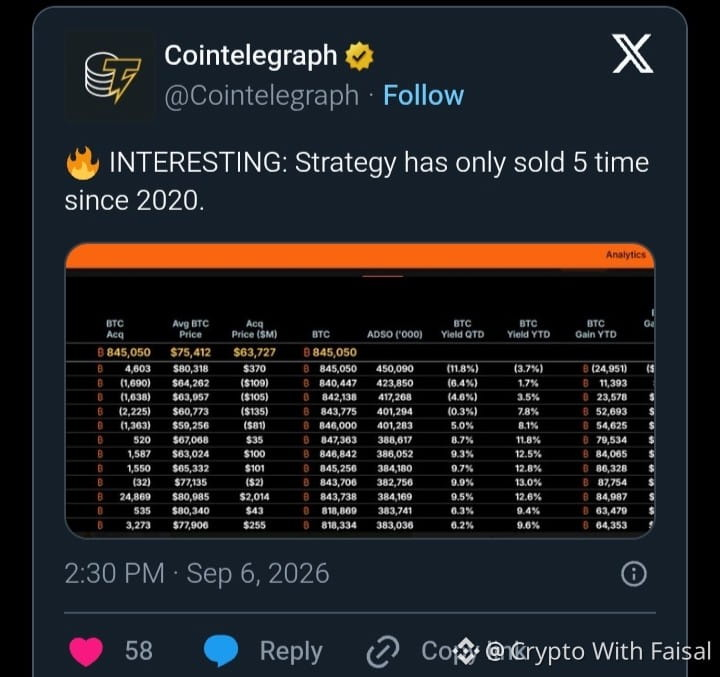This screenshot has width=720, height=677.
Task: Open the embedded Strategy table image
Action: click(x=360, y=390)
